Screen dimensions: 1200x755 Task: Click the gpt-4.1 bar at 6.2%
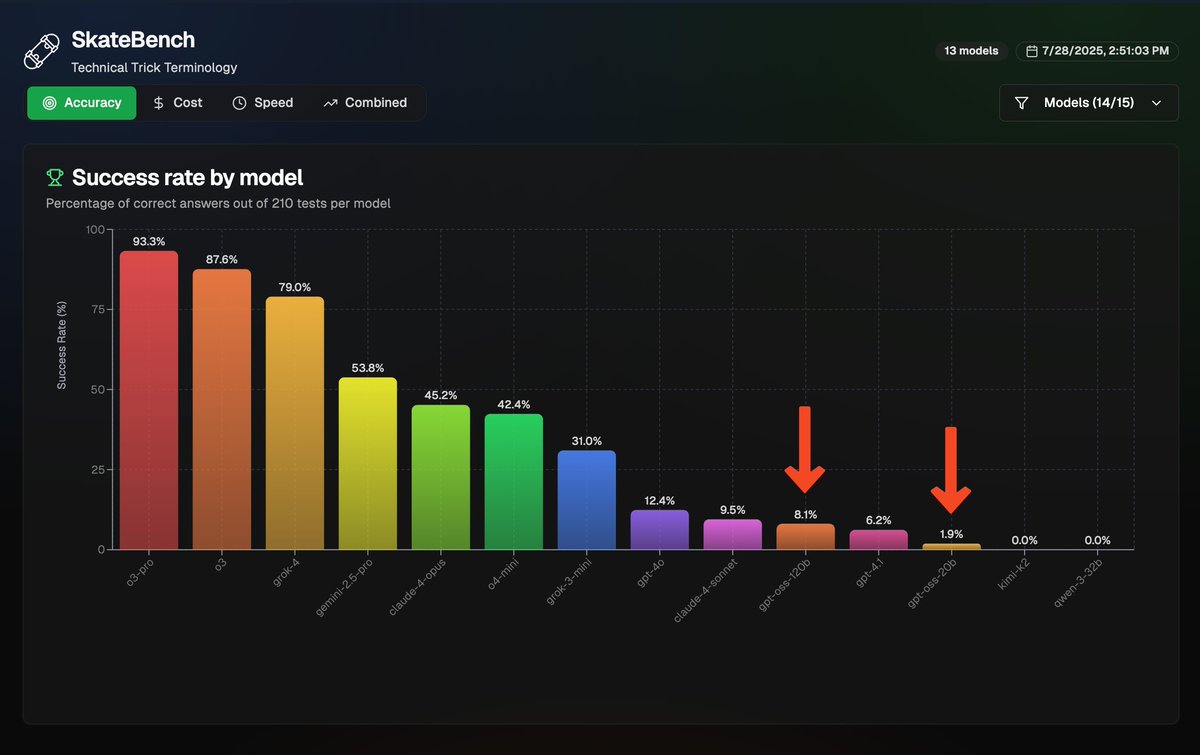click(878, 539)
